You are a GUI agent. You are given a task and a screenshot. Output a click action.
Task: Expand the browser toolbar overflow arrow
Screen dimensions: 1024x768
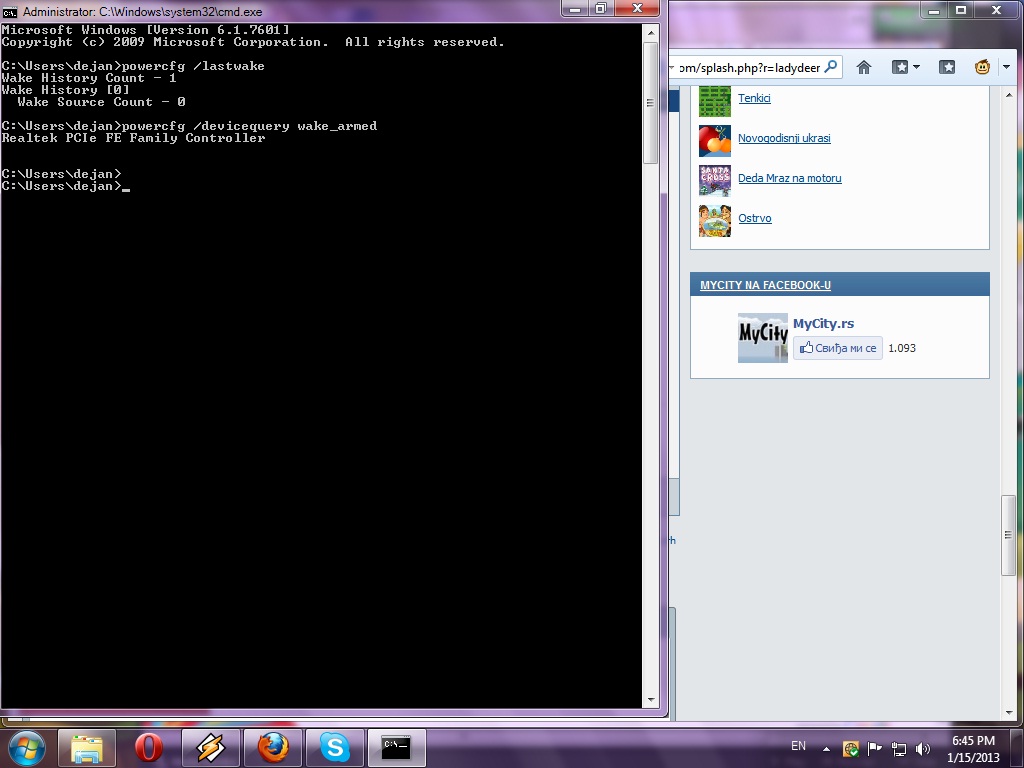pyautogui.click(x=1006, y=67)
